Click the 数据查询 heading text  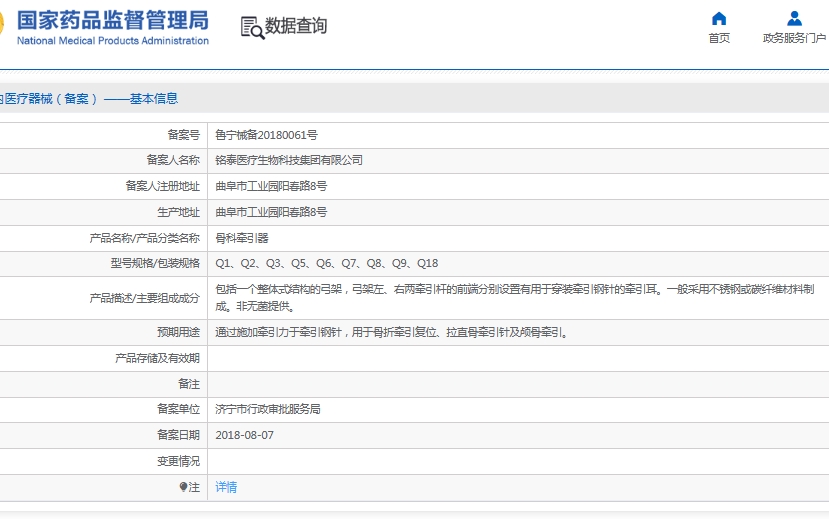(x=296, y=26)
